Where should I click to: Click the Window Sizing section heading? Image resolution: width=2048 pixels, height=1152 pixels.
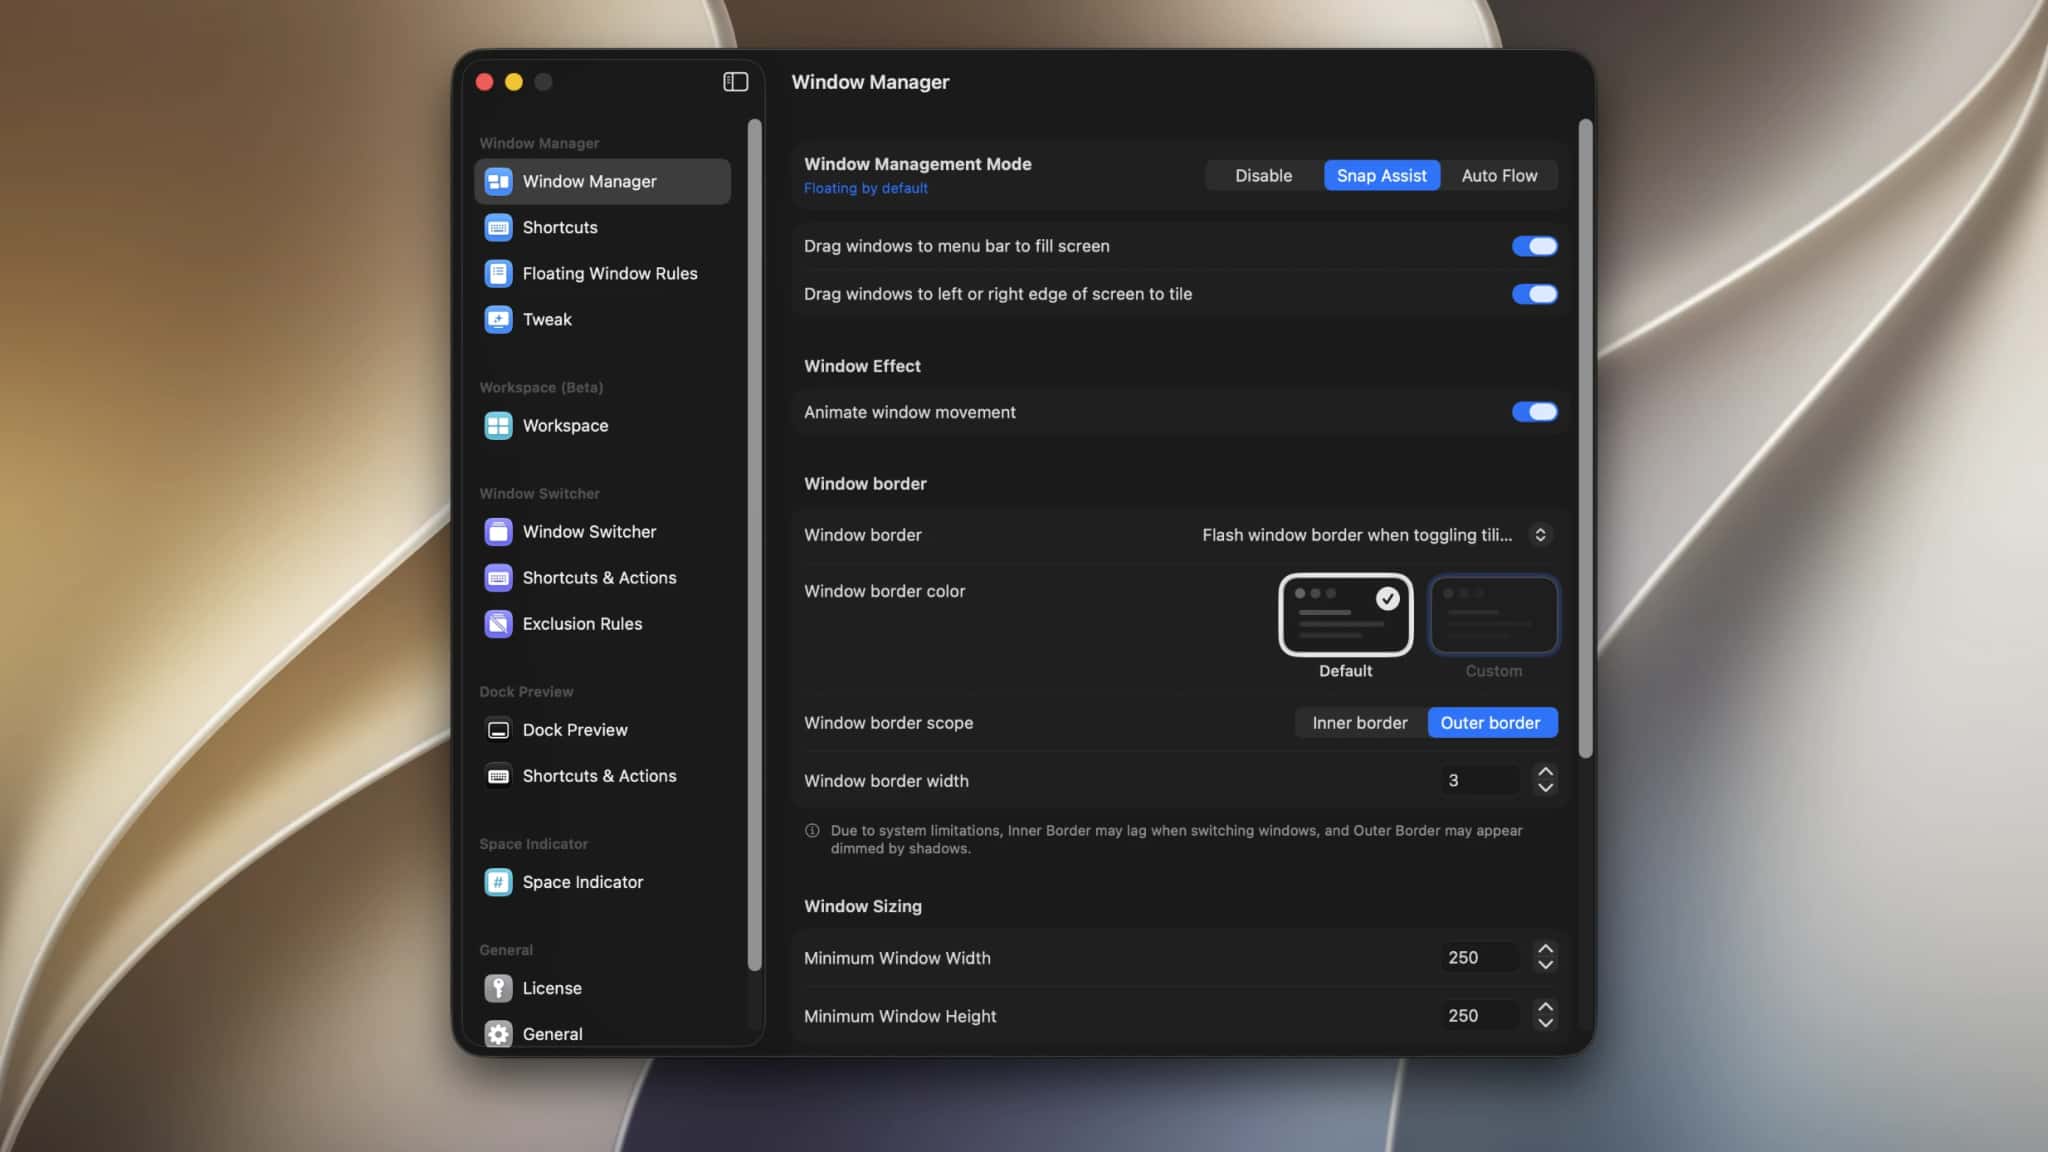[863, 906]
